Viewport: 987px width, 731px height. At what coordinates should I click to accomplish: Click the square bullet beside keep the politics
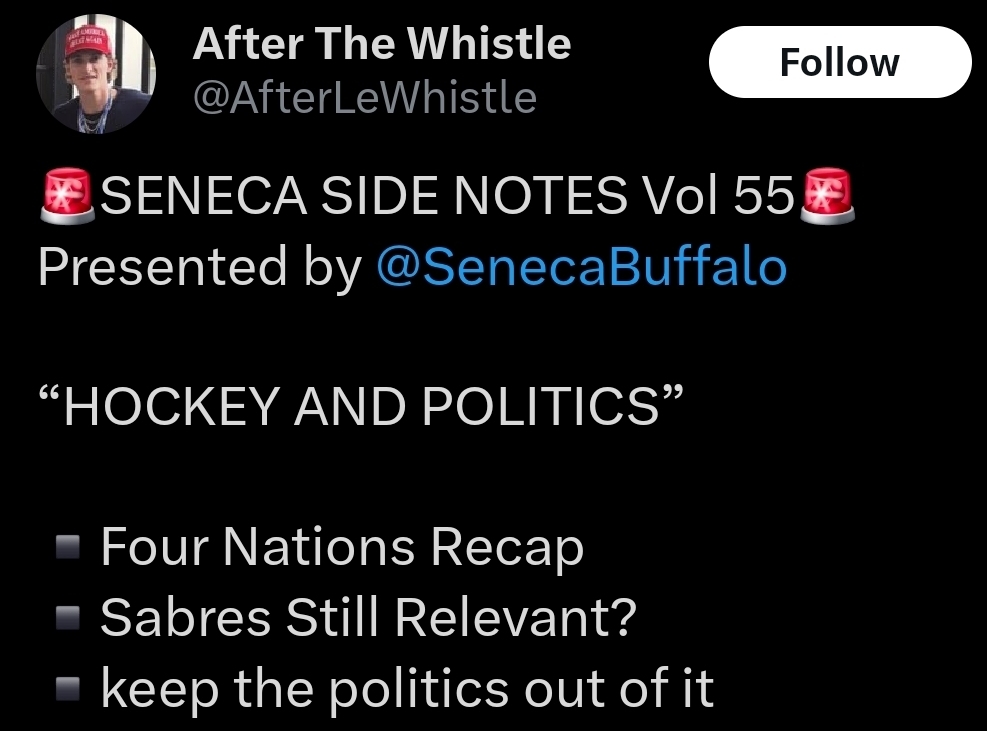(x=68, y=690)
